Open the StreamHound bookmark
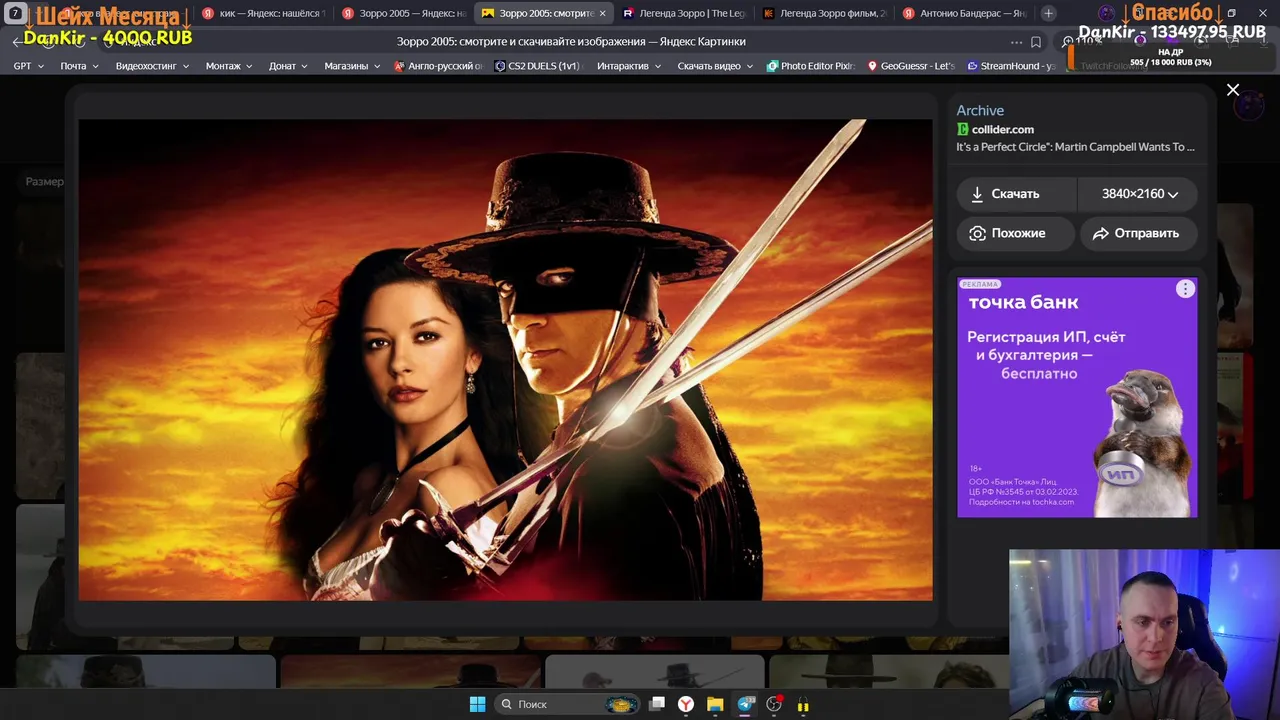 1011,66
